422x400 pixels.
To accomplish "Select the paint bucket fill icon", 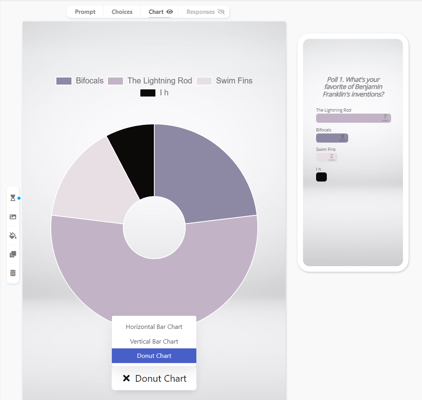I will 13,236.
